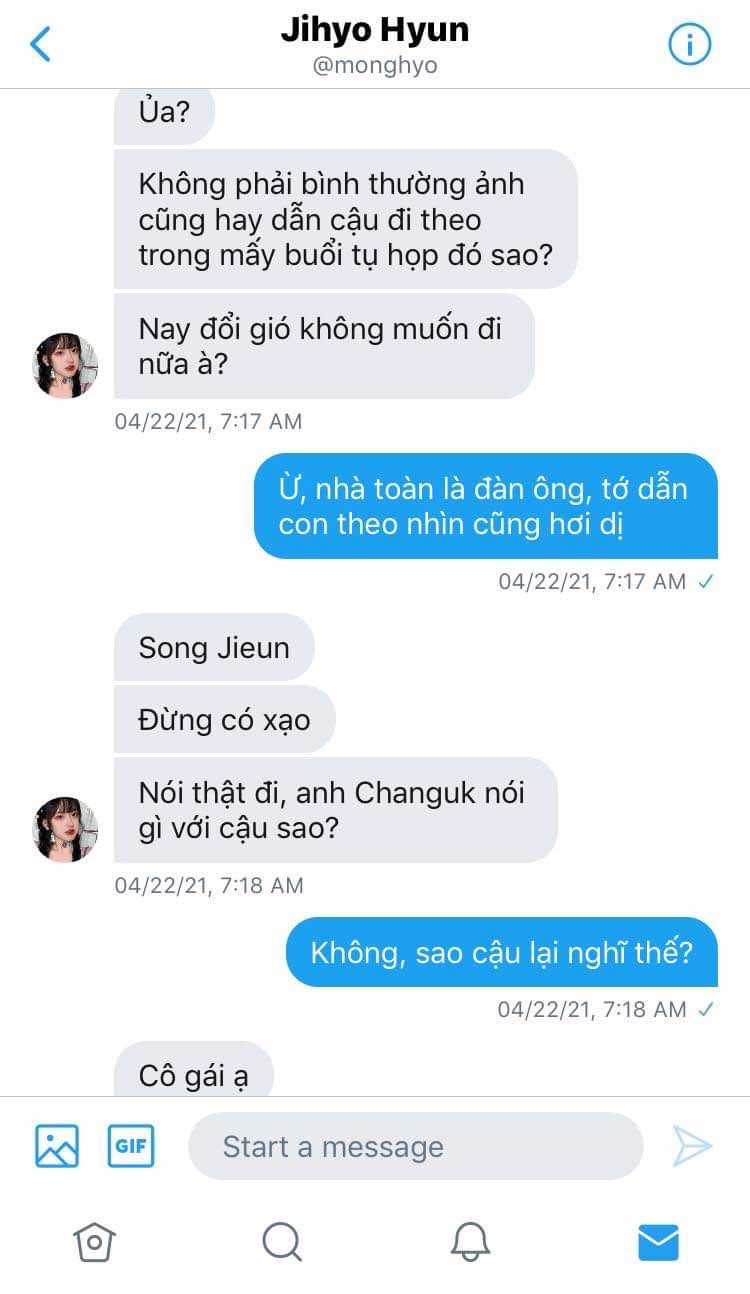Tap avatar next to 'Nay đổi gió' message
The width and height of the screenshot is (750, 1294).
[x=65, y=365]
